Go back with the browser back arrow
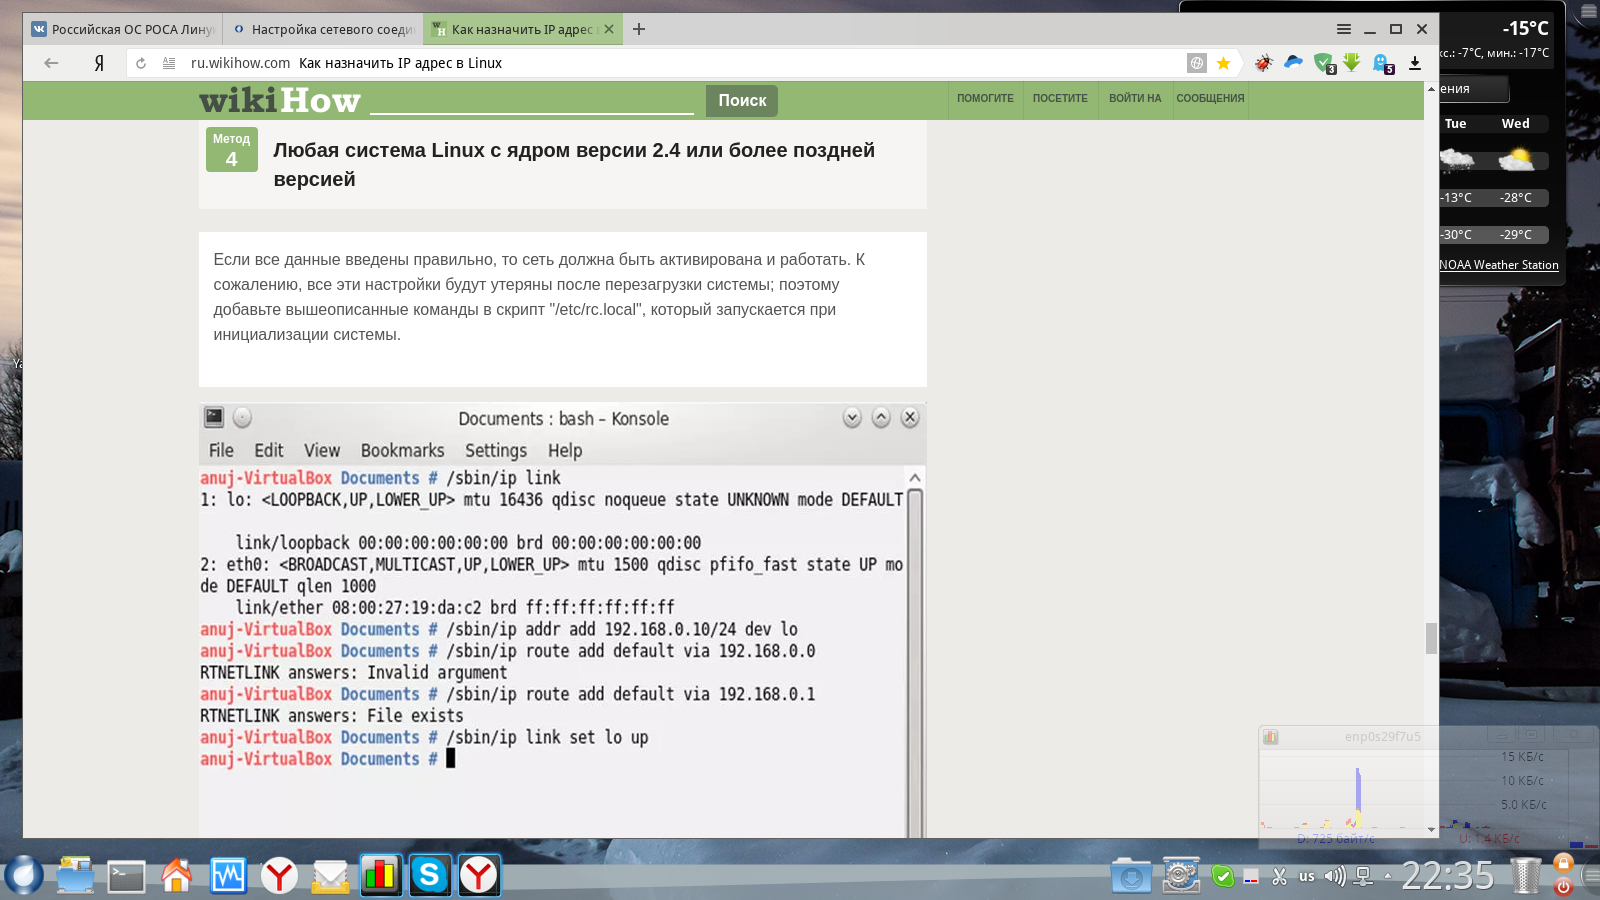 click(51, 63)
